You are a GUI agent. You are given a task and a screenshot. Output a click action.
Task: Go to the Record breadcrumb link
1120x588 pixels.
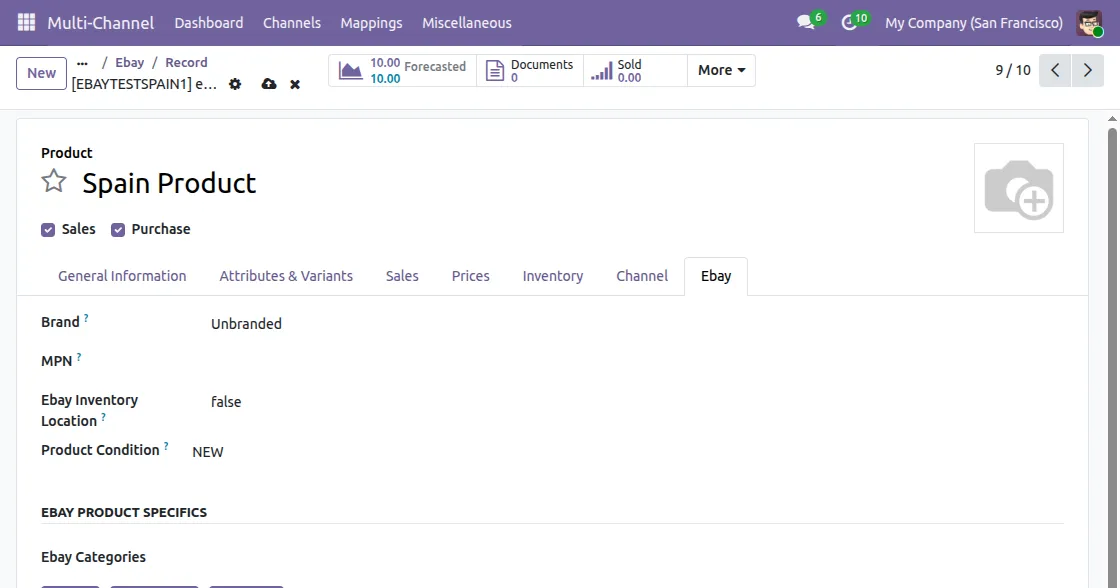[186, 63]
